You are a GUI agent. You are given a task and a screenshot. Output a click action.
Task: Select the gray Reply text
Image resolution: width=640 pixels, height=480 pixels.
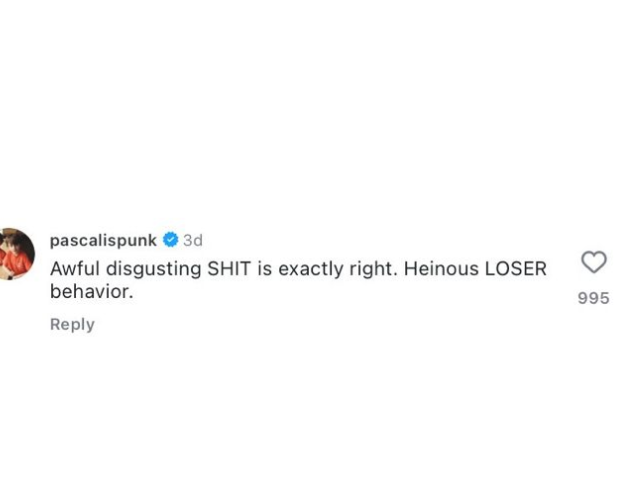click(72, 324)
